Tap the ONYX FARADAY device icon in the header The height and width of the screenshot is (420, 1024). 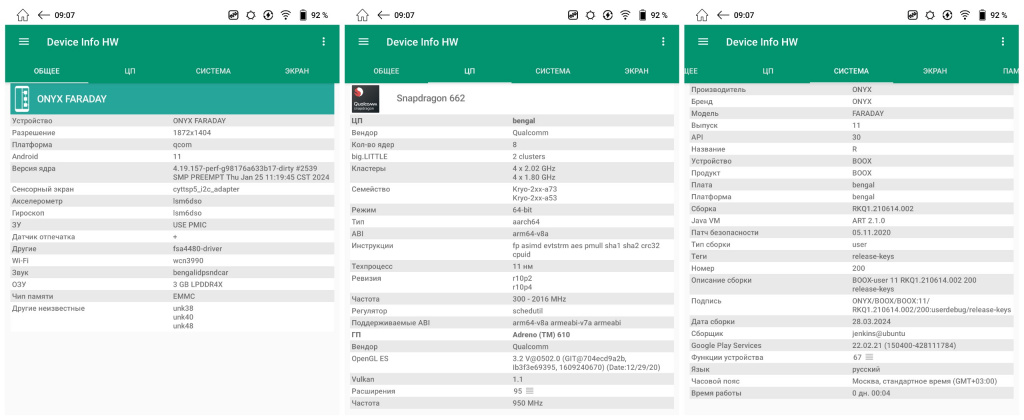[22, 99]
